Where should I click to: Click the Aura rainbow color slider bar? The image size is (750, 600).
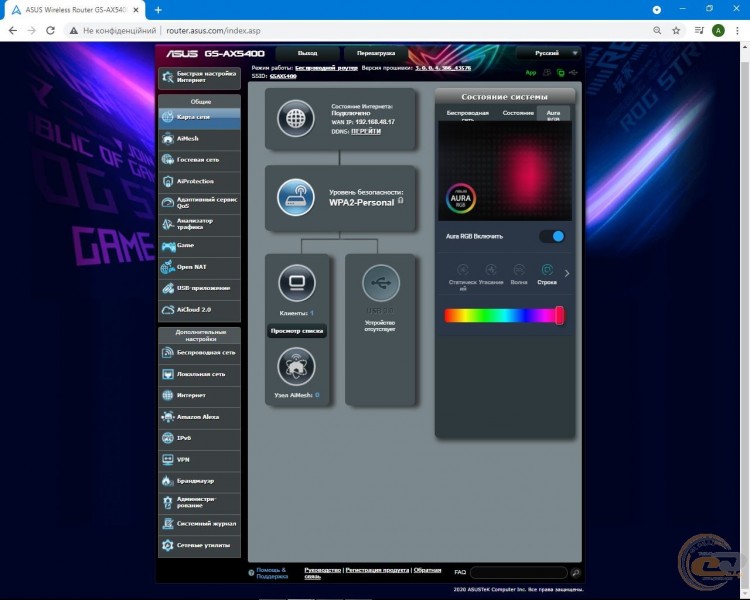(x=505, y=316)
